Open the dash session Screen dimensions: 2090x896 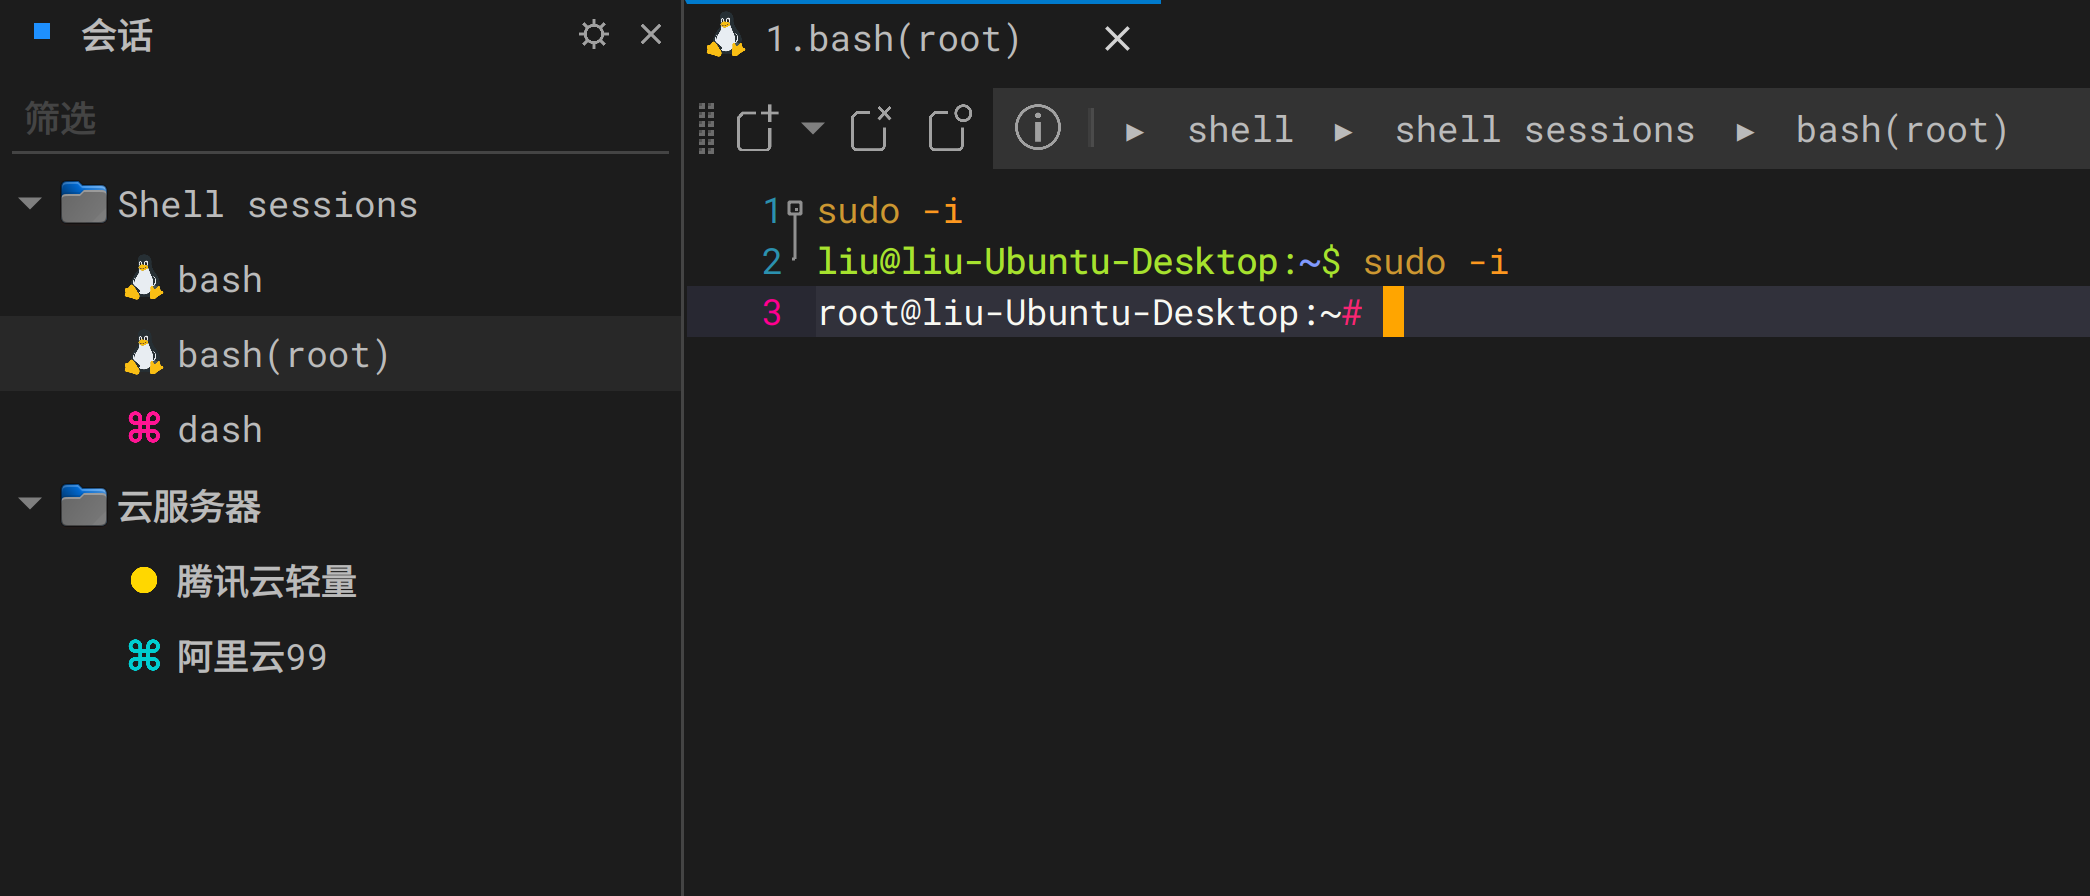point(220,430)
